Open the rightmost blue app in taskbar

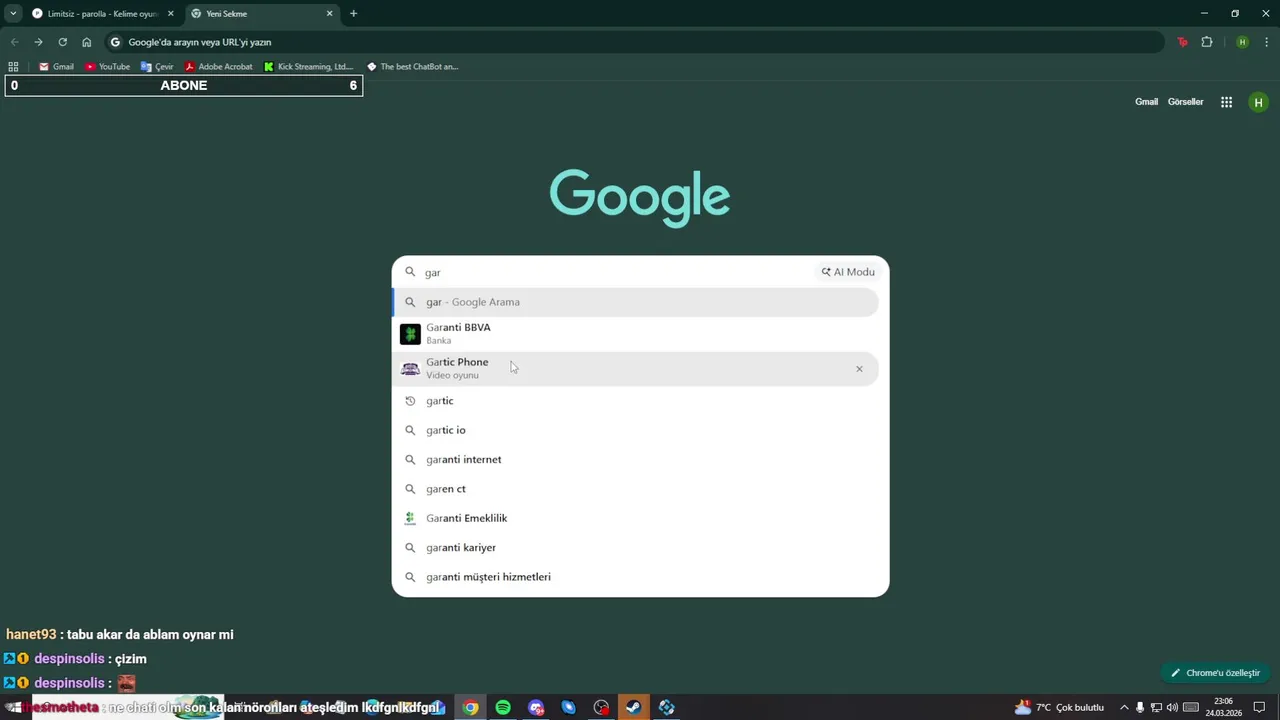tap(666, 707)
